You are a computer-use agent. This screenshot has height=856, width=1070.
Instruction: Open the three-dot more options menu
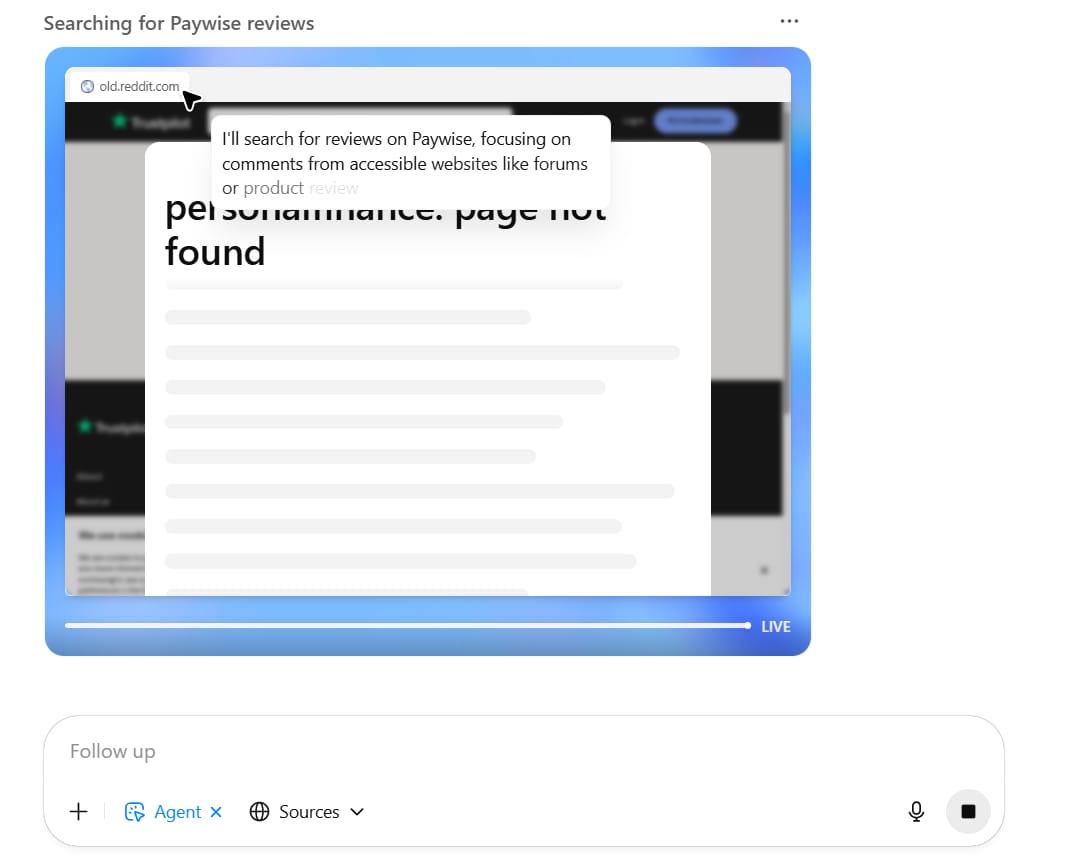789,21
